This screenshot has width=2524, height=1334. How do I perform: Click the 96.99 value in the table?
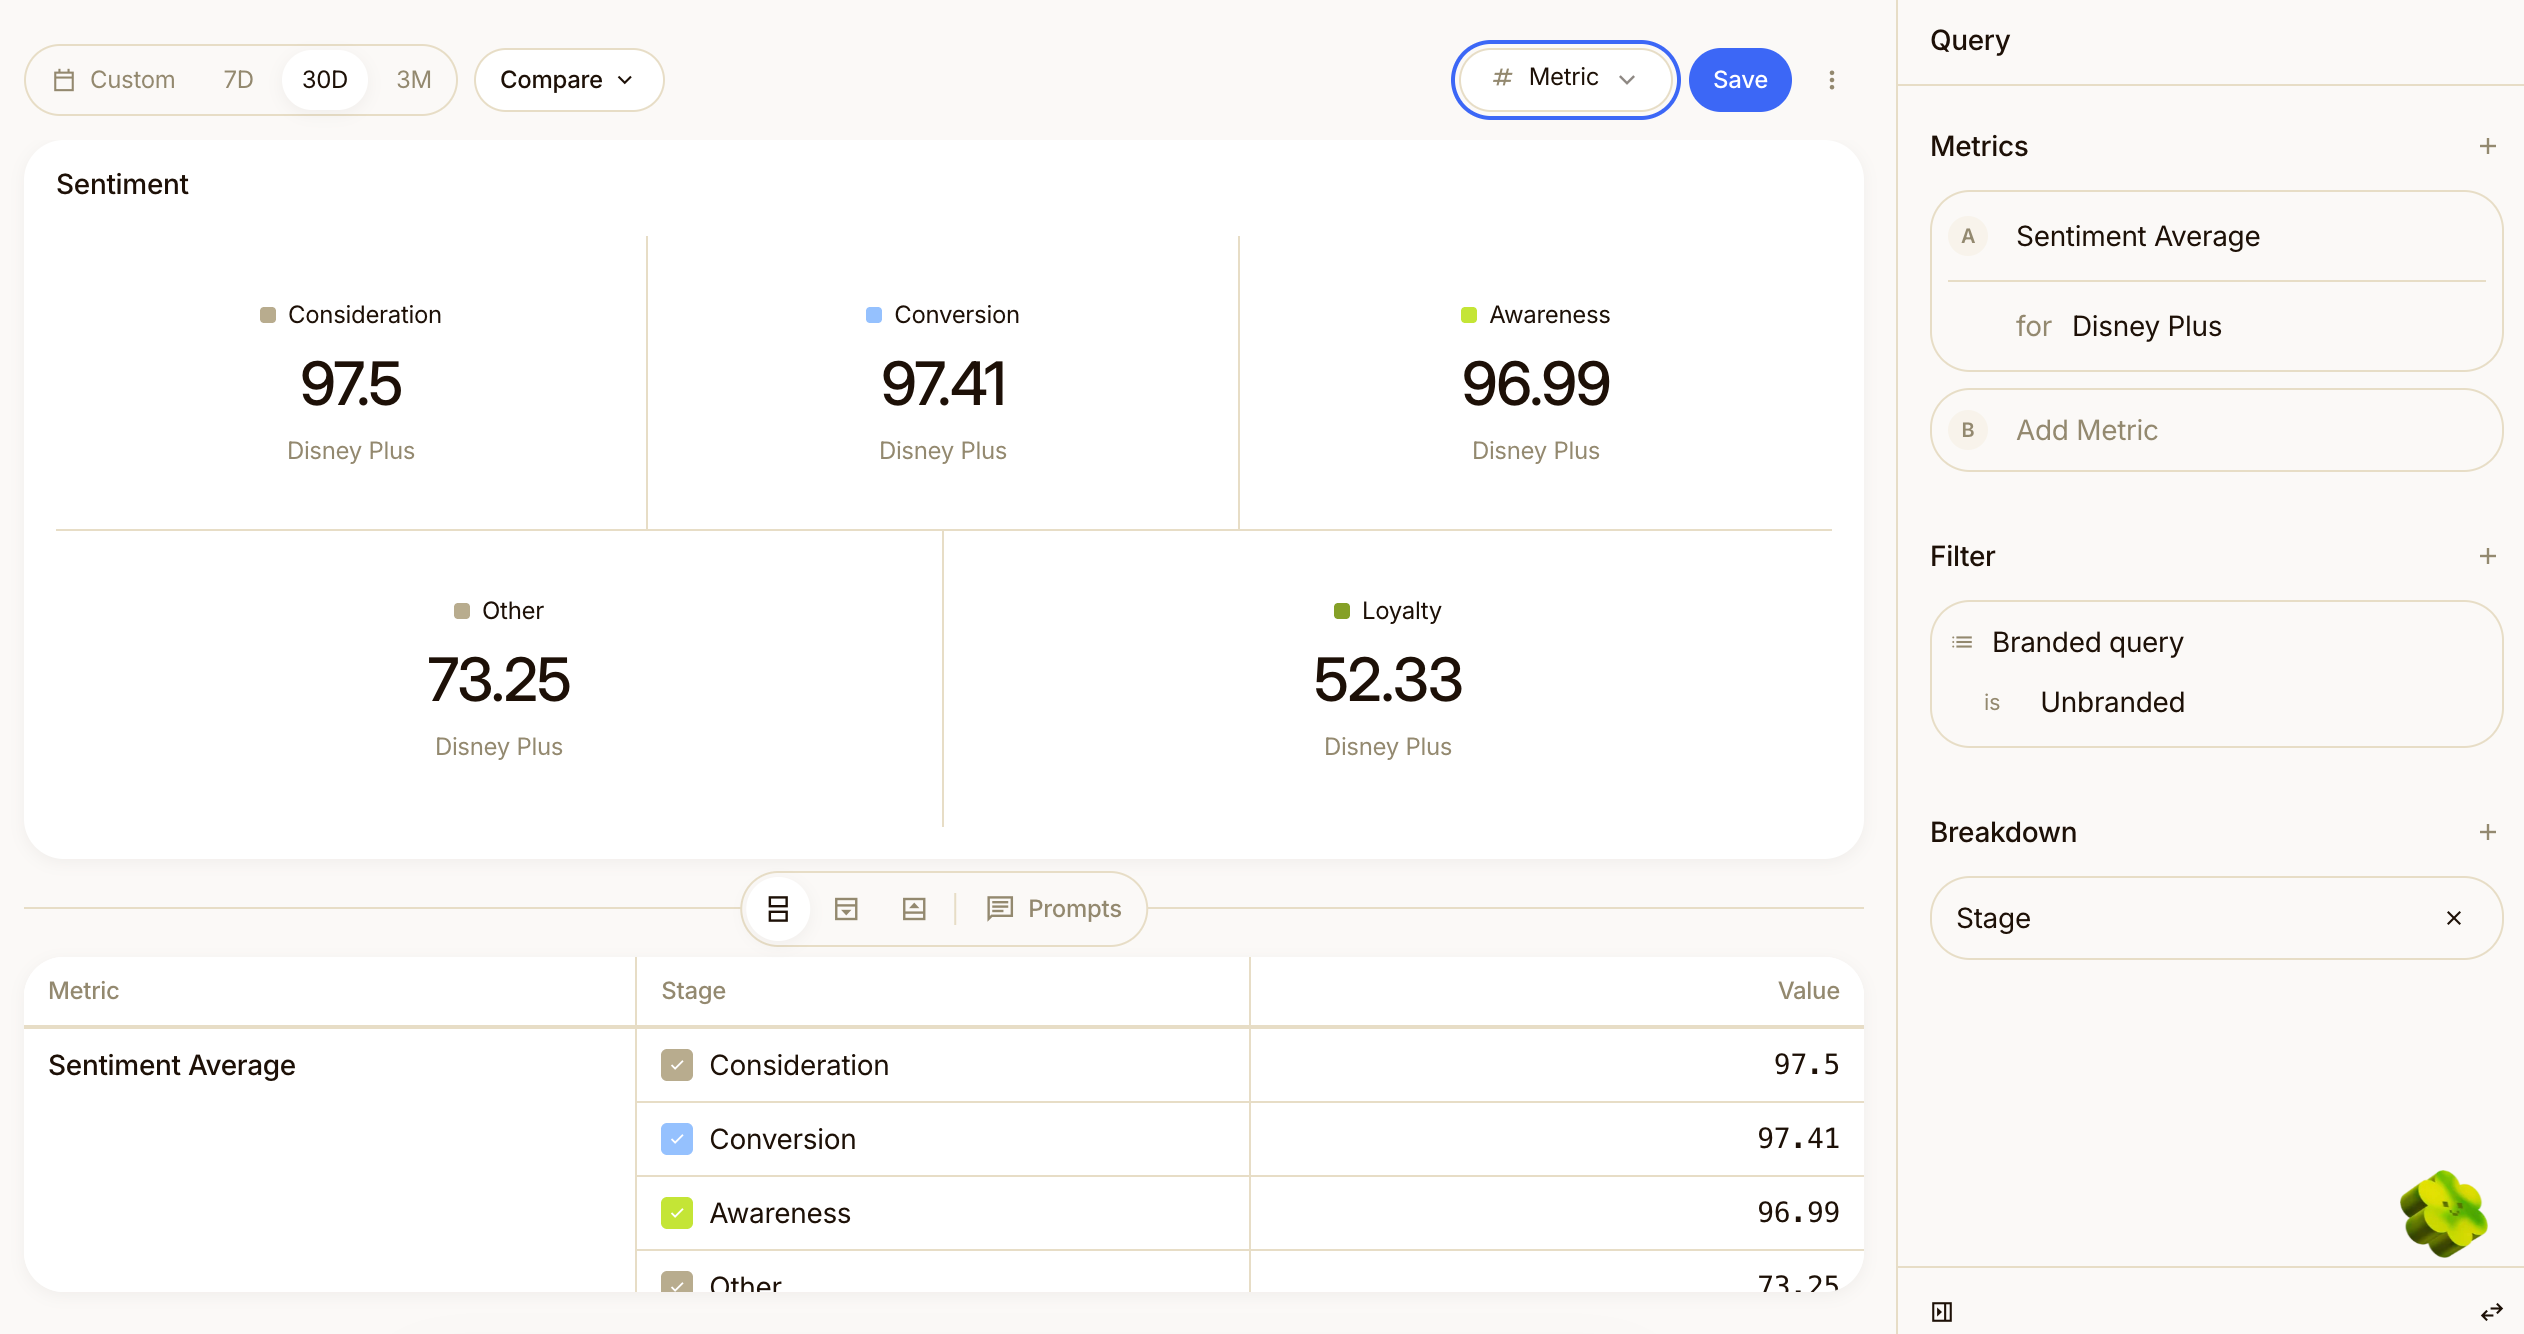tap(1798, 1213)
